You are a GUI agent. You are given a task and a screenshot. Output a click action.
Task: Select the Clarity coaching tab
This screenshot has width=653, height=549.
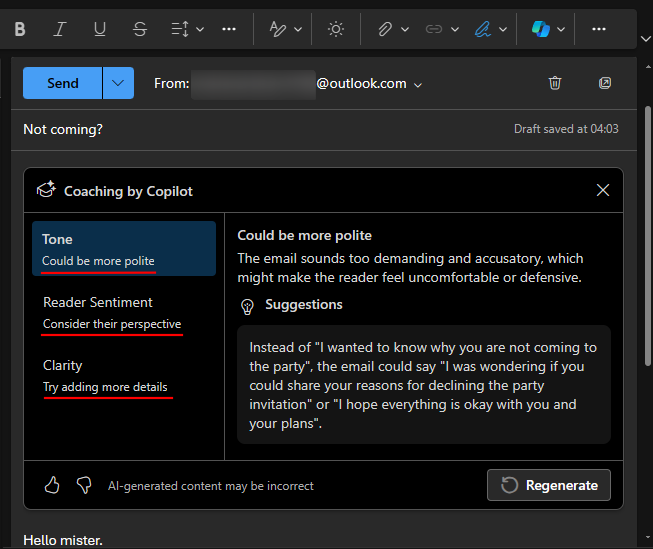[x=124, y=376]
